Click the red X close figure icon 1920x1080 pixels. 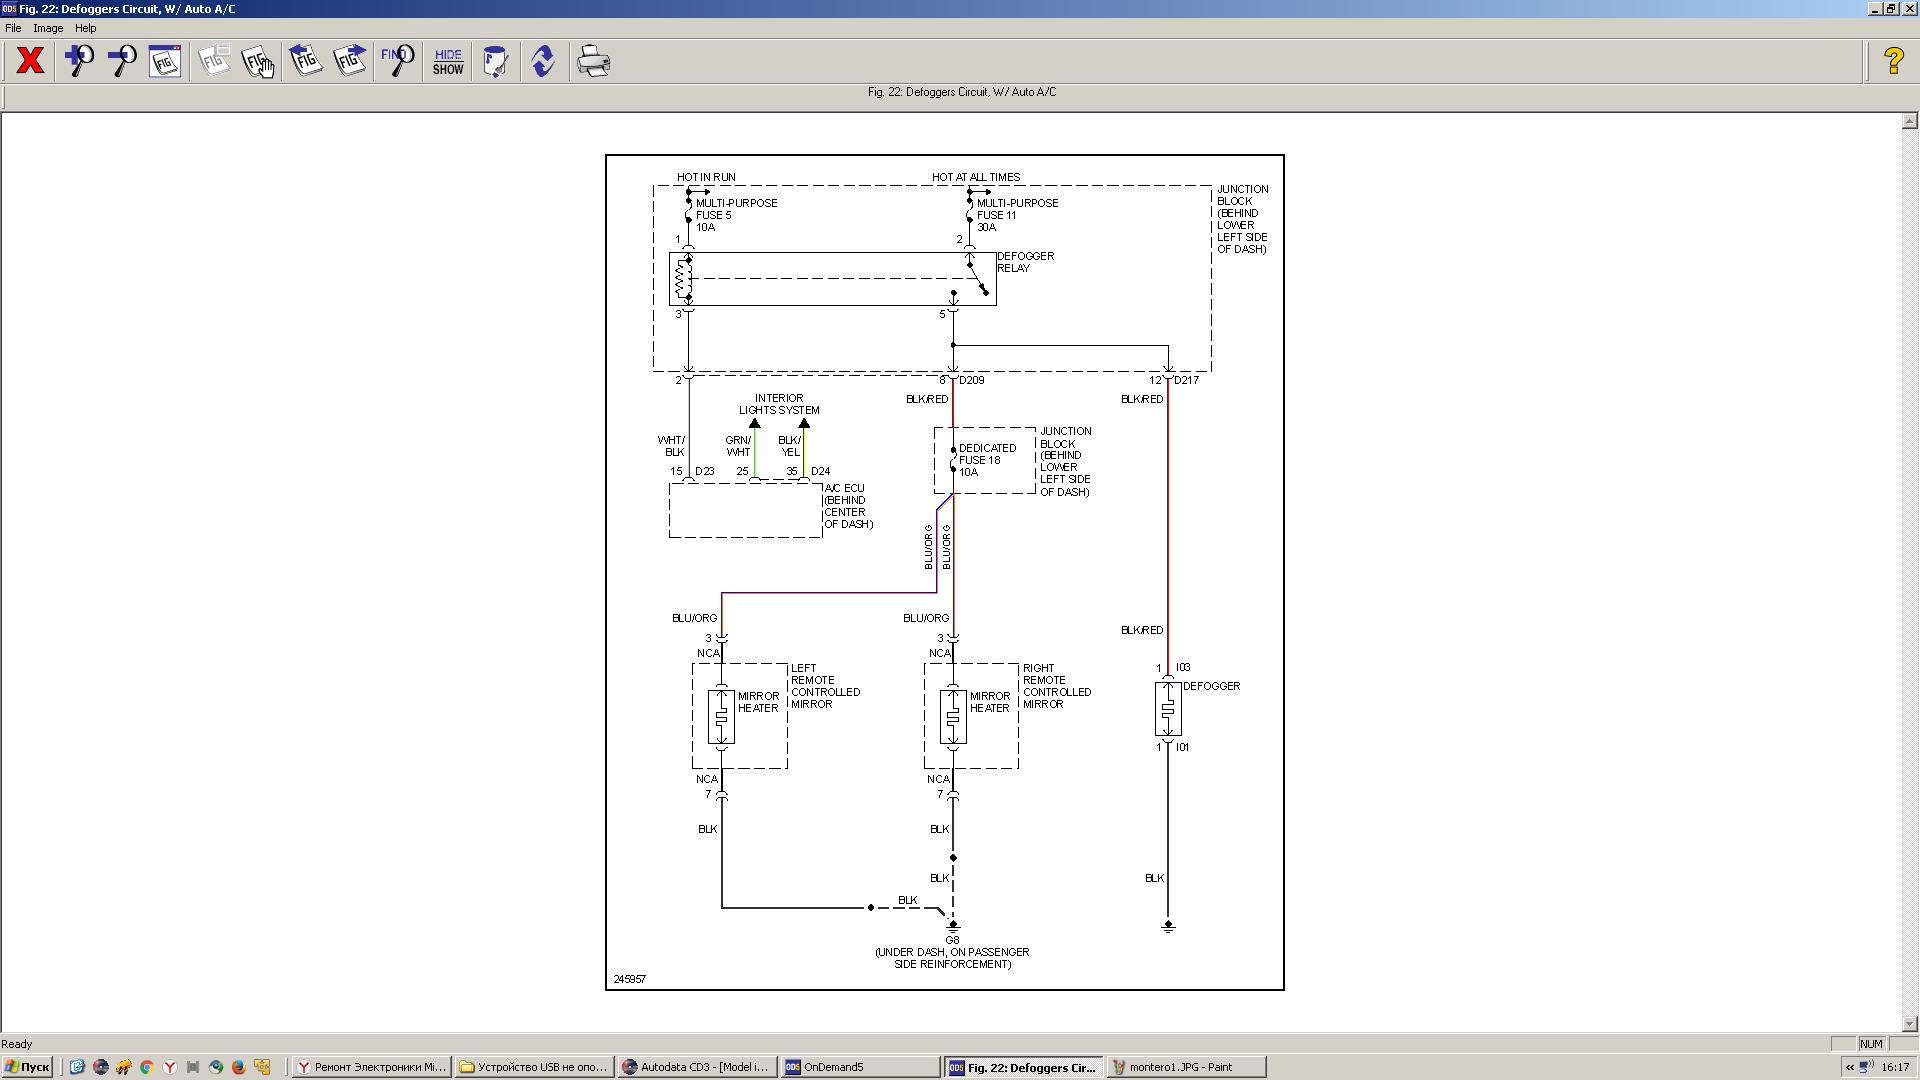pos(30,61)
